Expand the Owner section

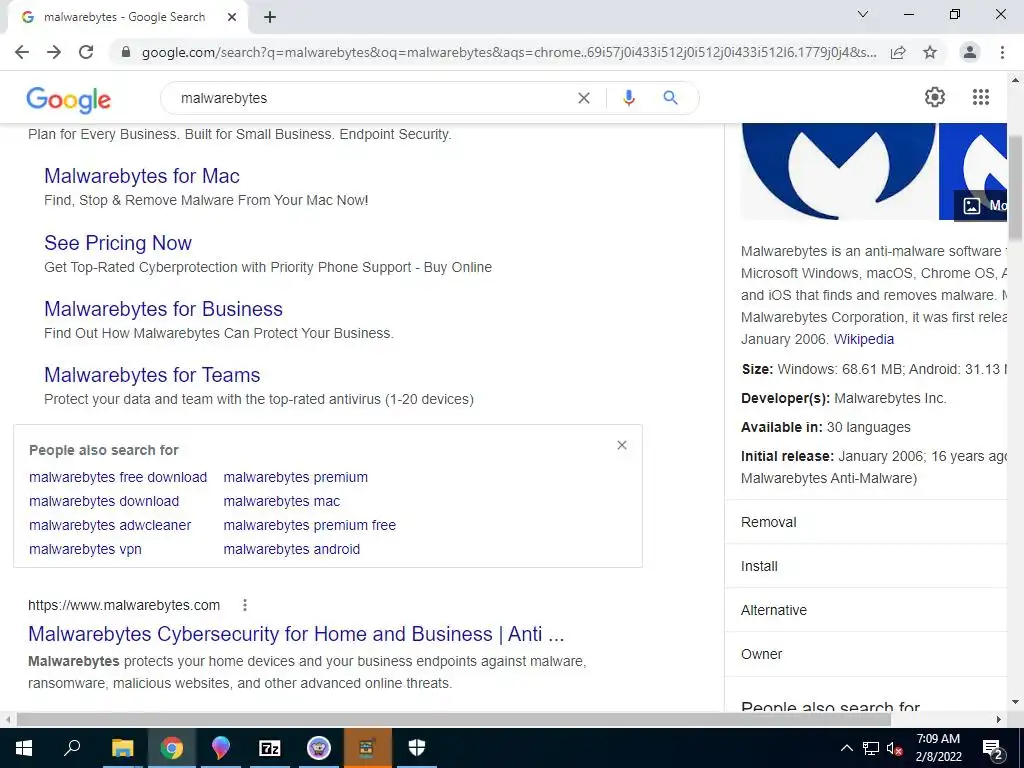coord(866,654)
